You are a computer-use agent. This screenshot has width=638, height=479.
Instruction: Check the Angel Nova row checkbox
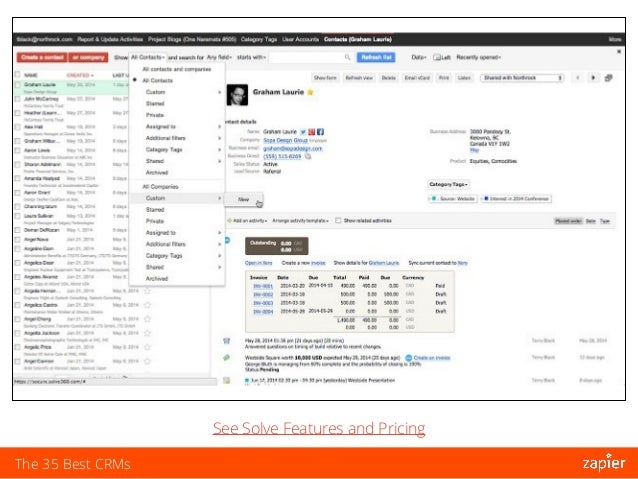coord(17,239)
